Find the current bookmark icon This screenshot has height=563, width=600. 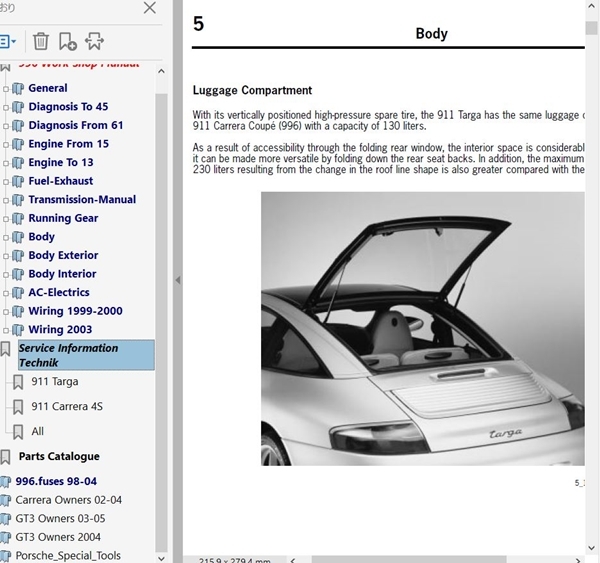(x=94, y=41)
